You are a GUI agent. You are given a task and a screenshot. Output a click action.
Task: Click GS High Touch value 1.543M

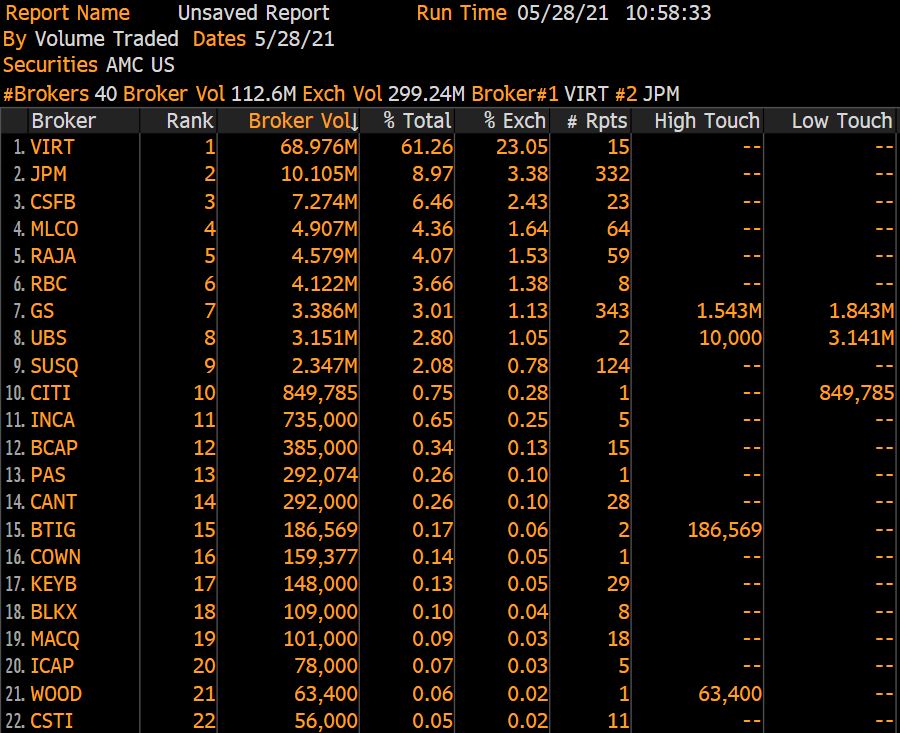[729, 311]
